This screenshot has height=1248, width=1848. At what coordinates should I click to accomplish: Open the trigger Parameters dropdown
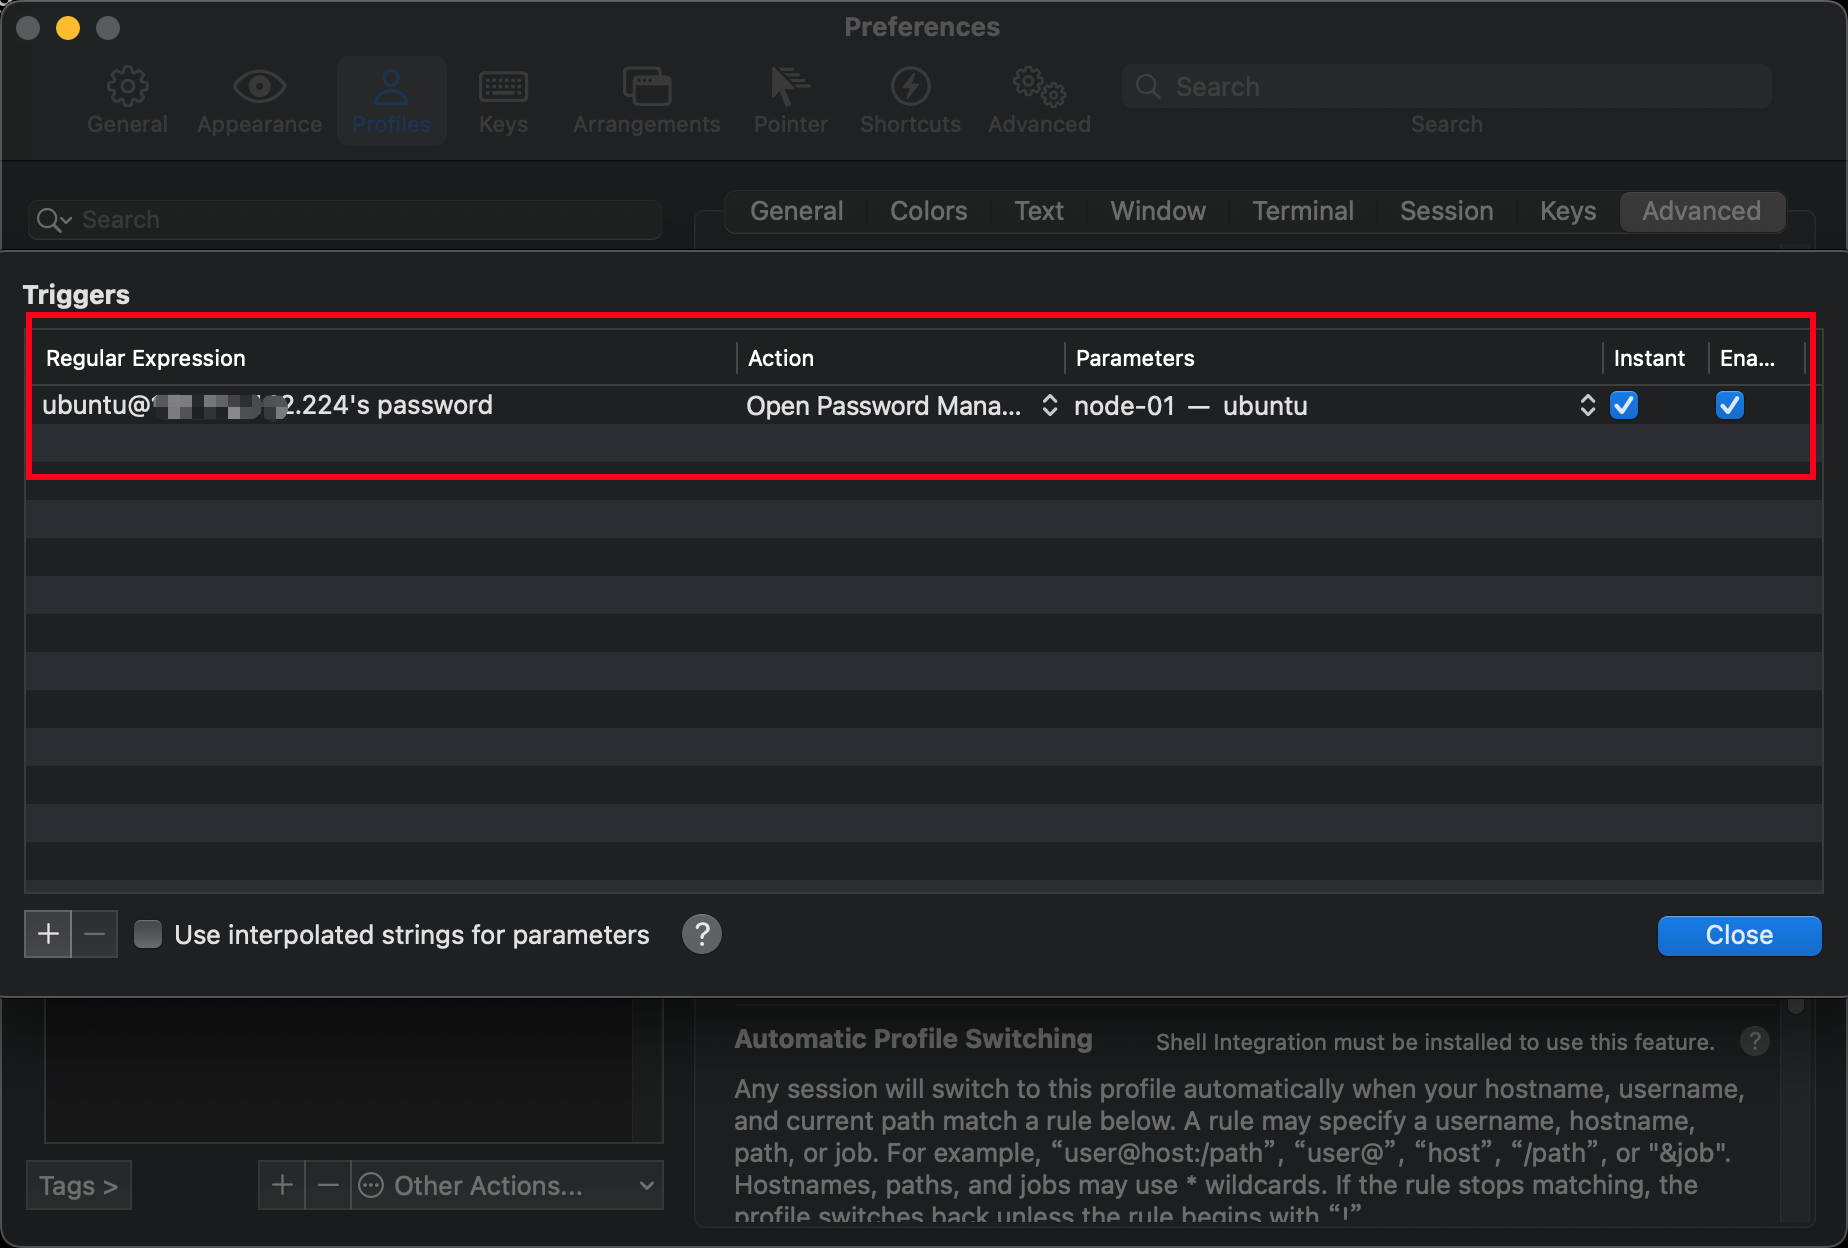(x=1589, y=405)
